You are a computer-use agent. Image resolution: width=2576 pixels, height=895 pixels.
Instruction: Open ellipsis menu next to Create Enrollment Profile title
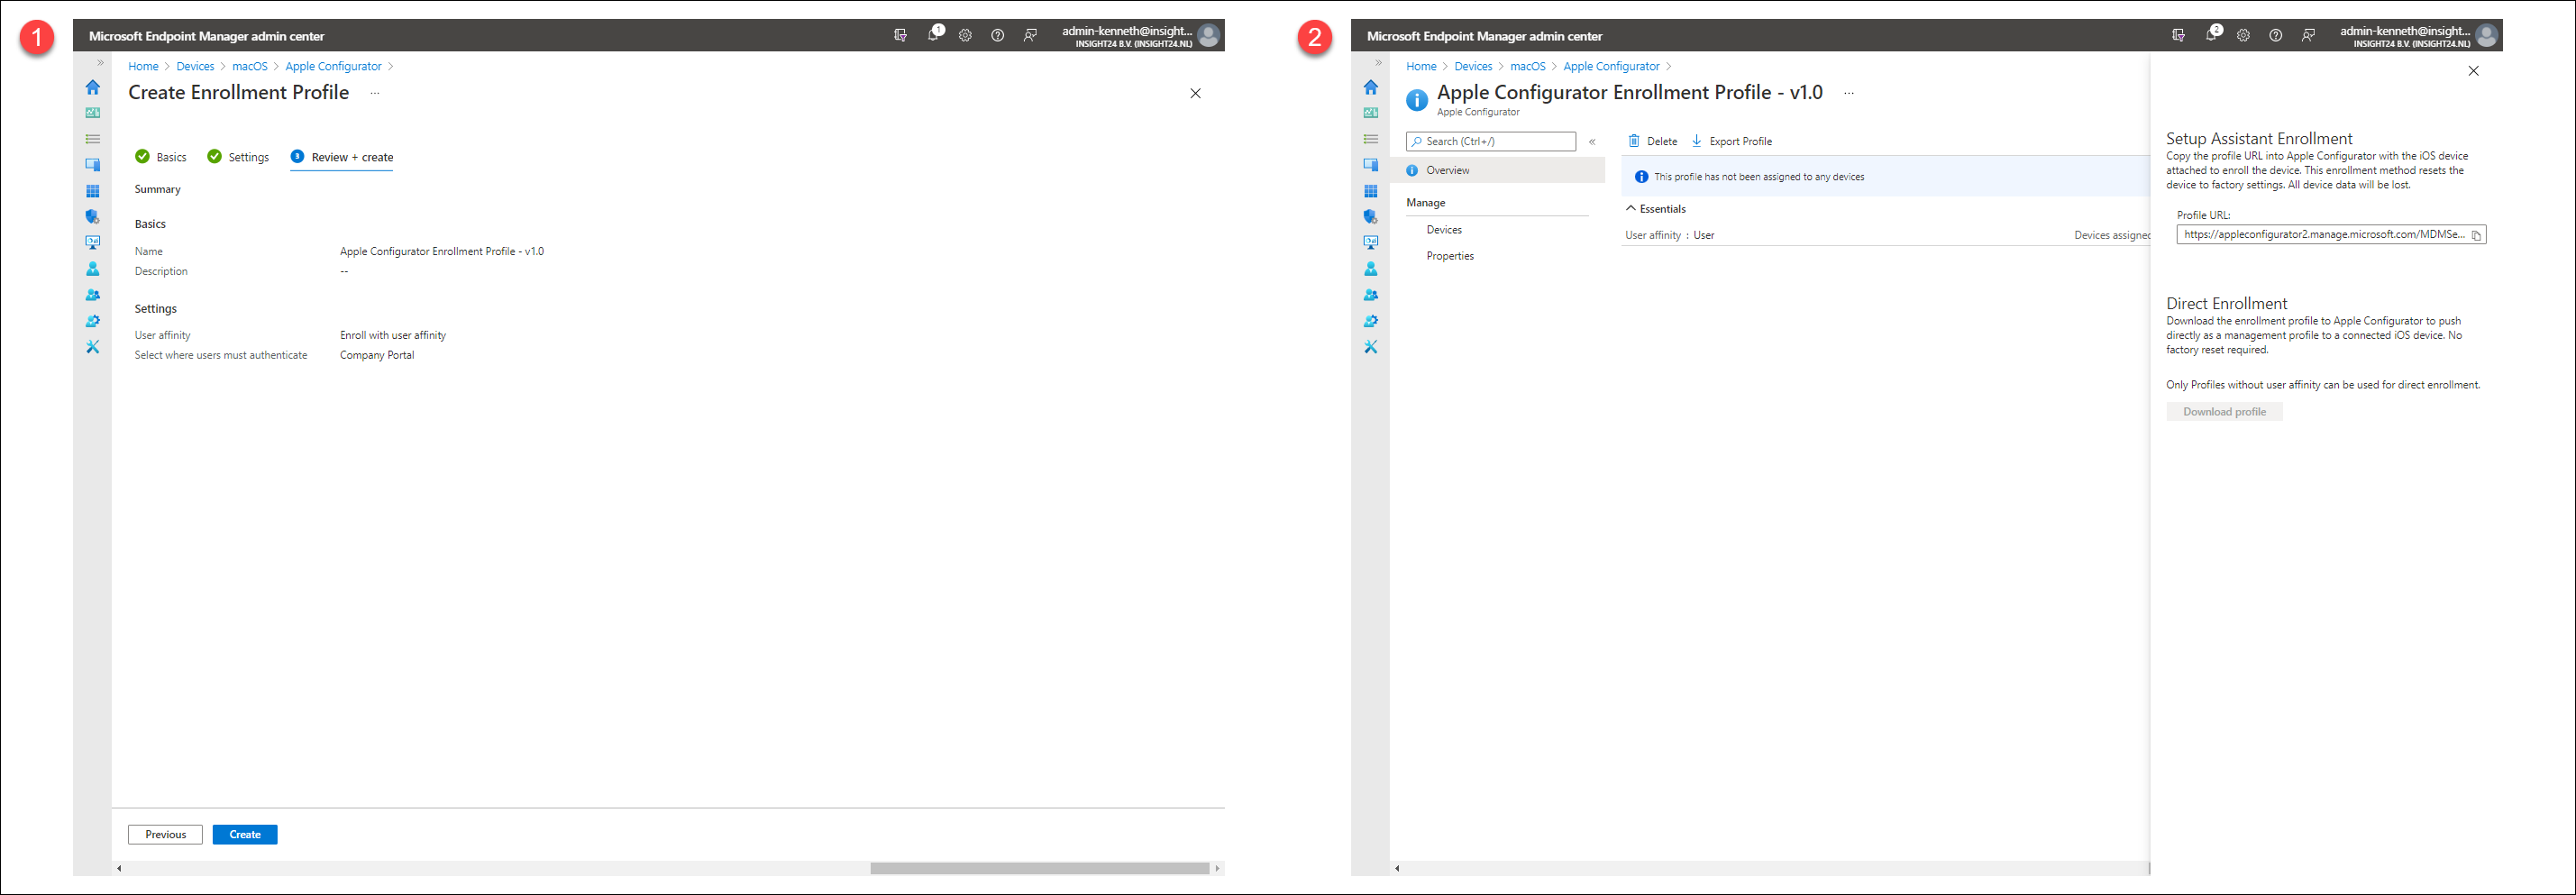coord(375,93)
